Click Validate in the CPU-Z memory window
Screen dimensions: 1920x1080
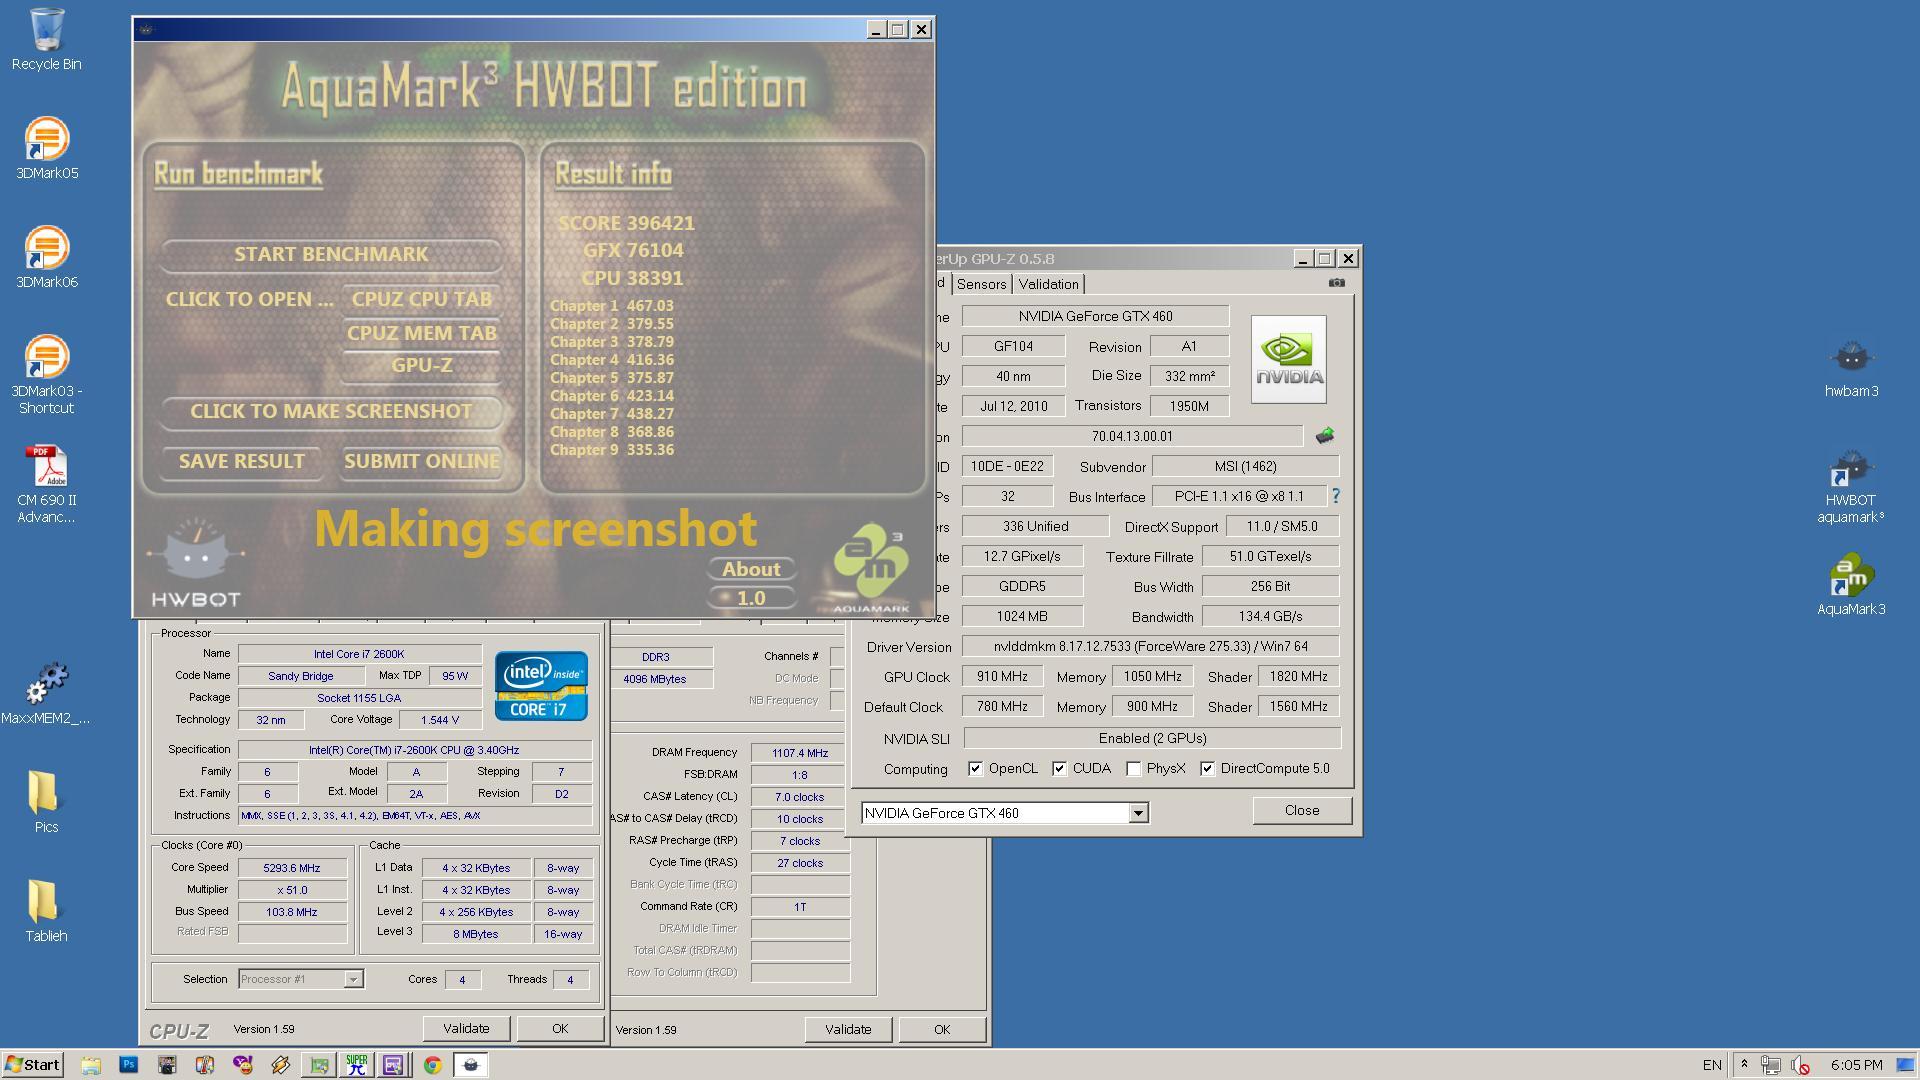(848, 1029)
